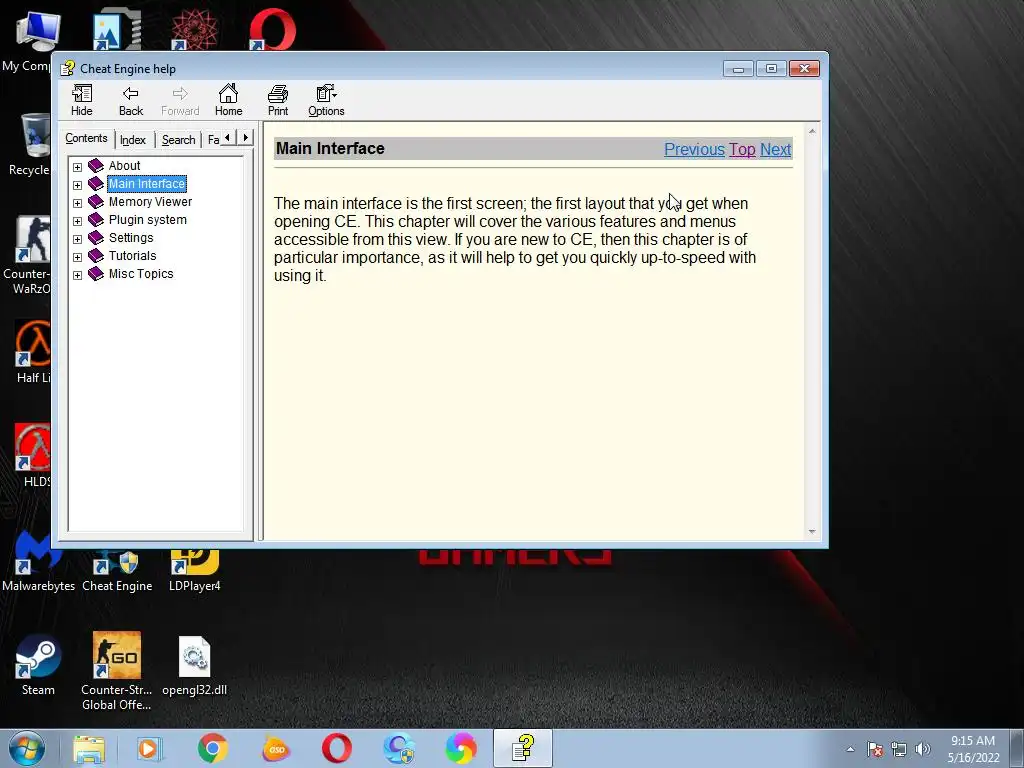Screen dimensions: 1024x768
Task: Switch to the Search tab
Action: click(178, 140)
